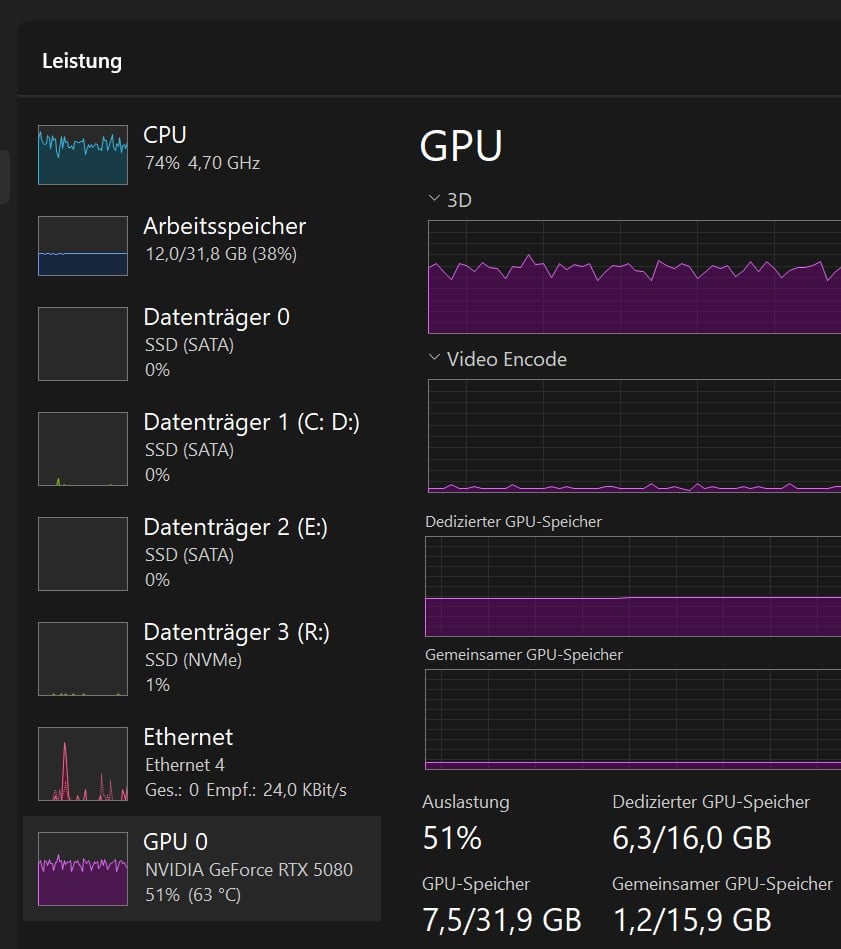Open the 3D engine dropdown chevron
The width and height of the screenshot is (841, 949).
(434, 199)
